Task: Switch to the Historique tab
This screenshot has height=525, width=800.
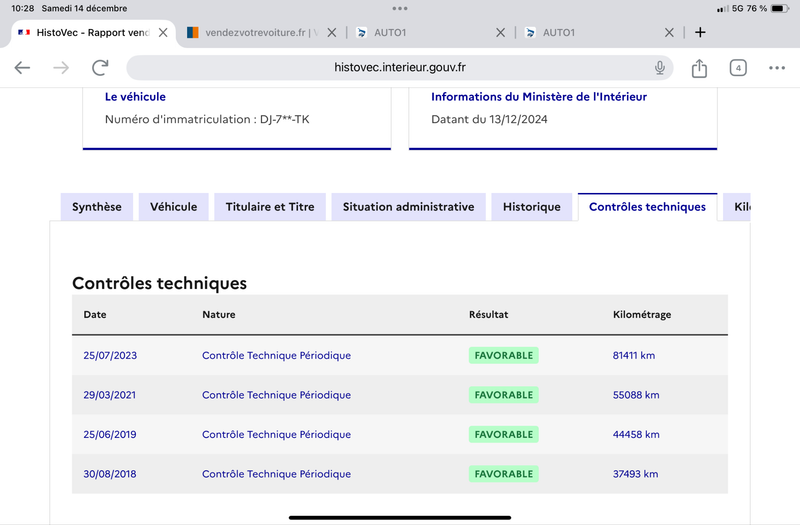Action: [532, 207]
